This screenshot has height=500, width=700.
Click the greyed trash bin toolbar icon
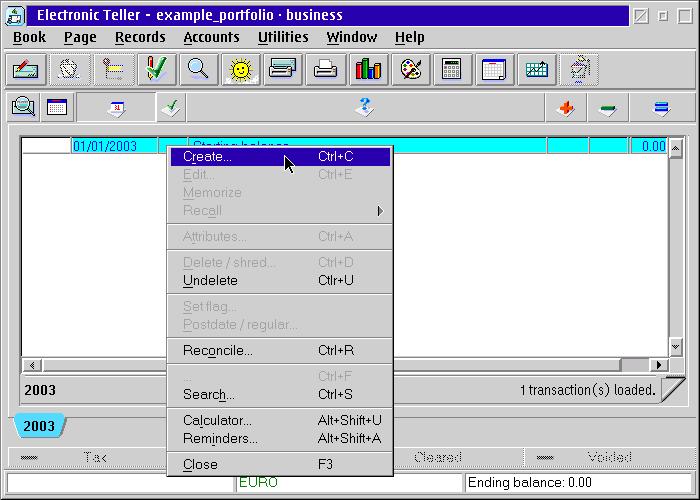[x=579, y=70]
